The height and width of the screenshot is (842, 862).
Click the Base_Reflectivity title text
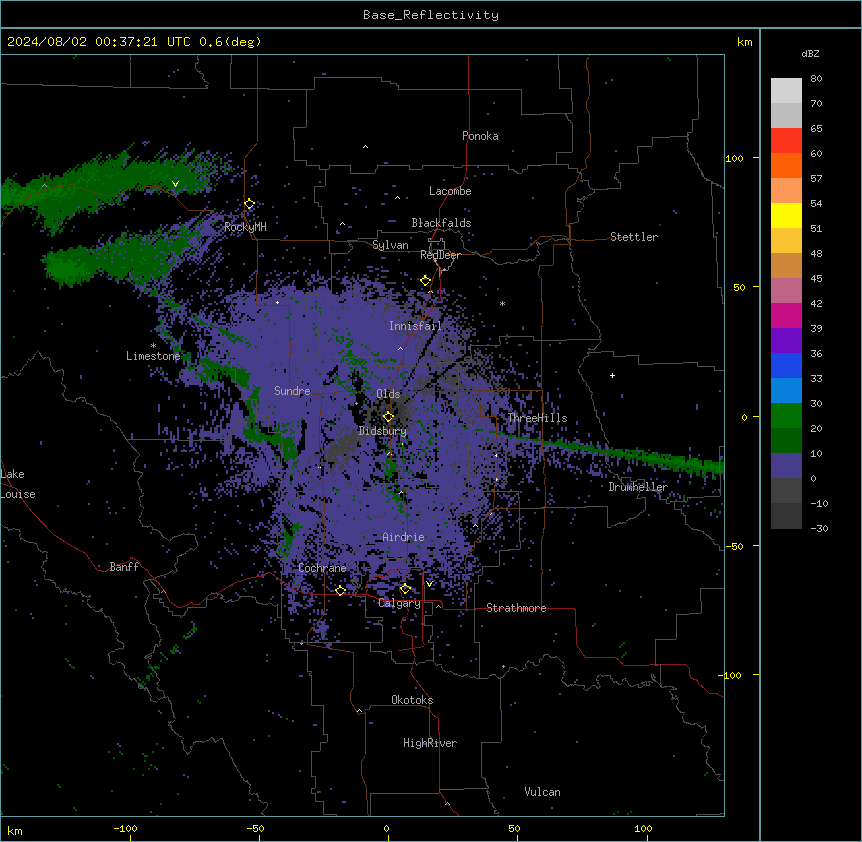coord(431,15)
